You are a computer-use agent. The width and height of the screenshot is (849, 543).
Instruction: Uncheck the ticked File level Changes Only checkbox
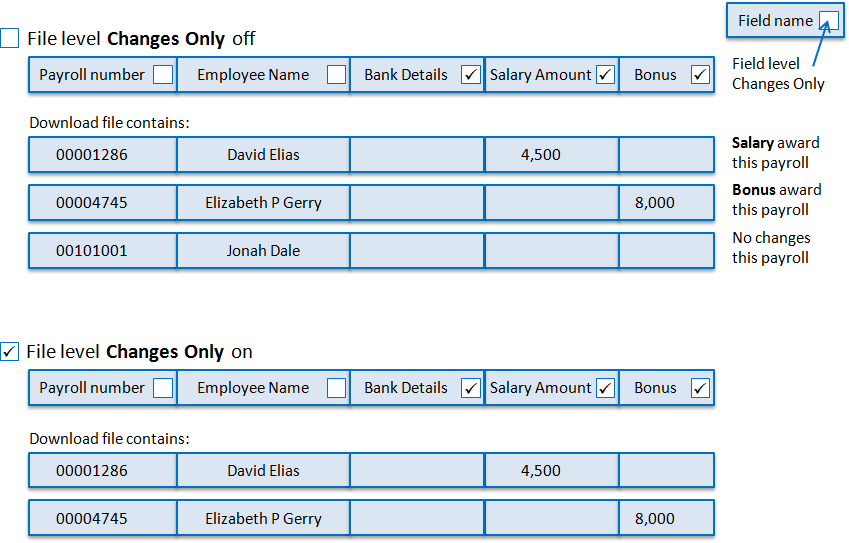(10, 351)
